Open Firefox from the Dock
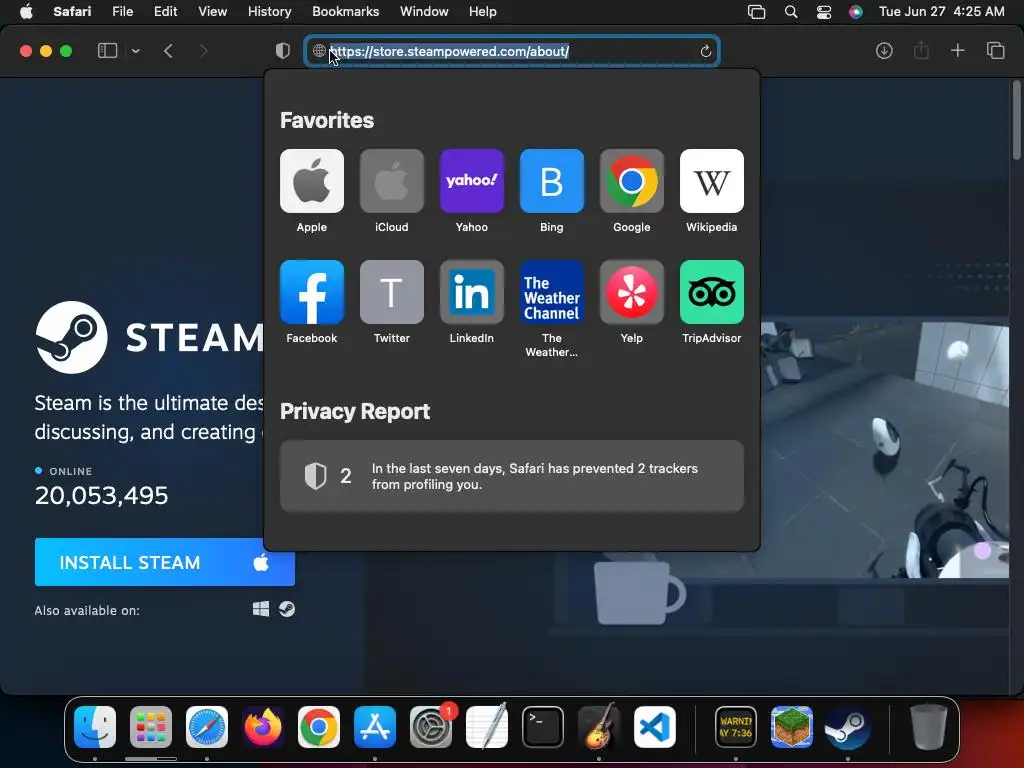The width and height of the screenshot is (1024, 768). tap(263, 727)
